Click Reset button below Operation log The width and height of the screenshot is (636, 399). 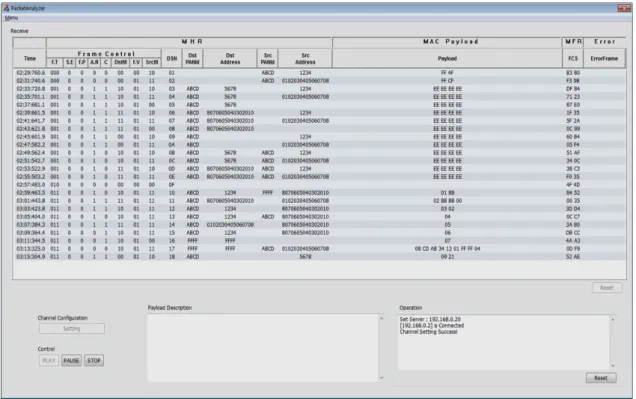[601, 378]
